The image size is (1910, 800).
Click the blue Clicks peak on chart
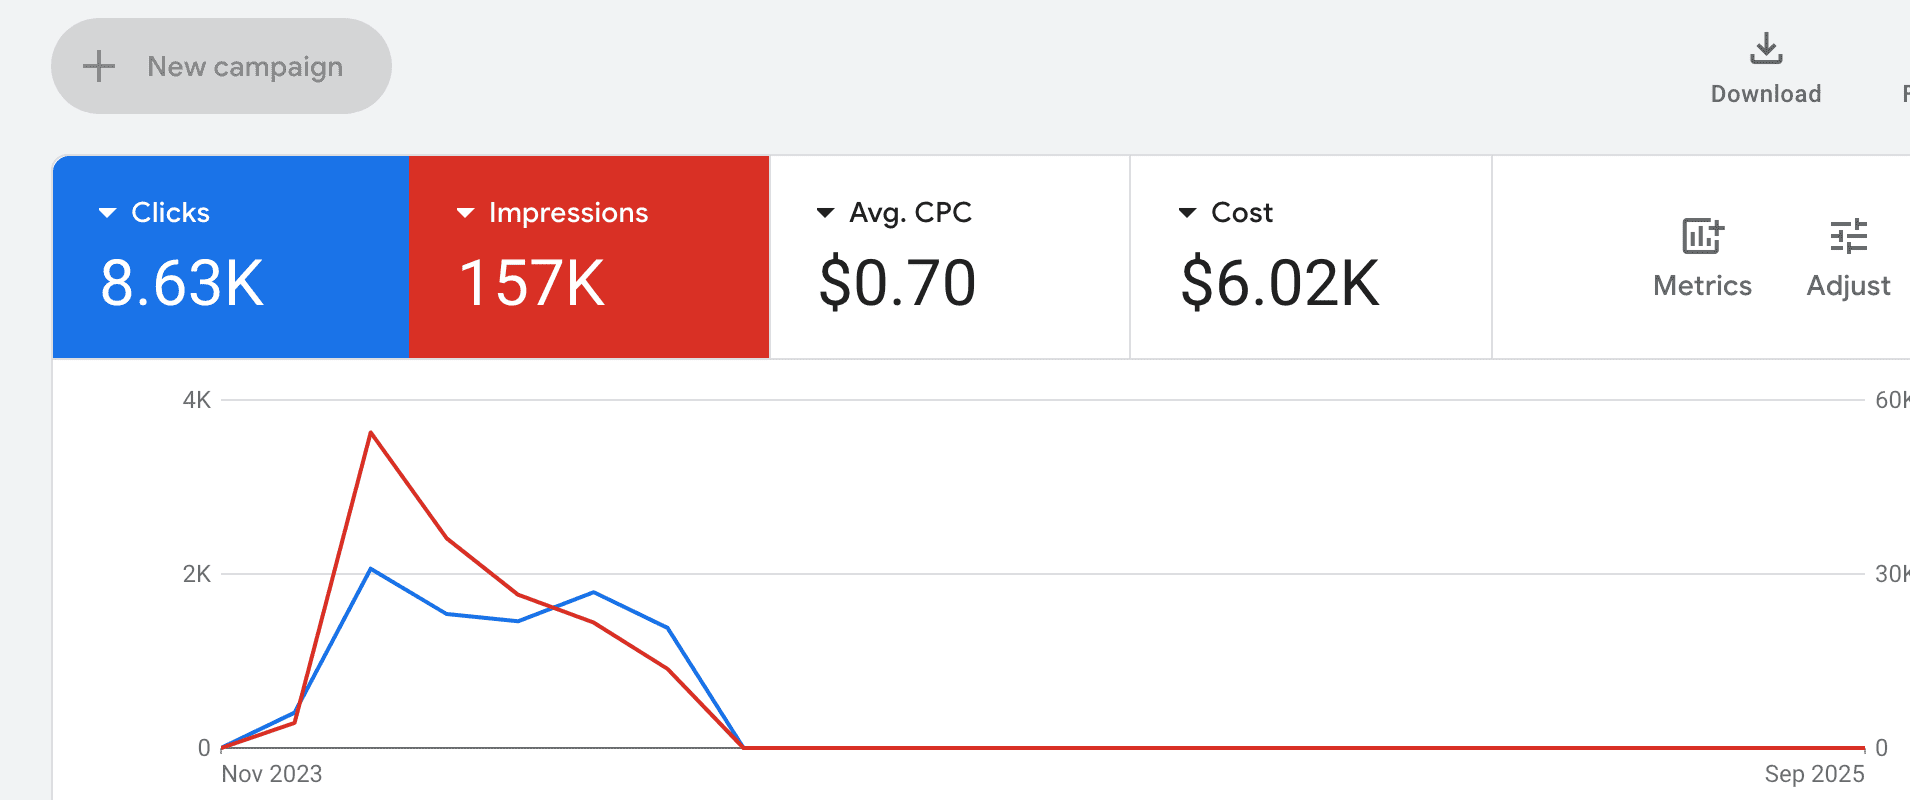pyautogui.click(x=371, y=569)
